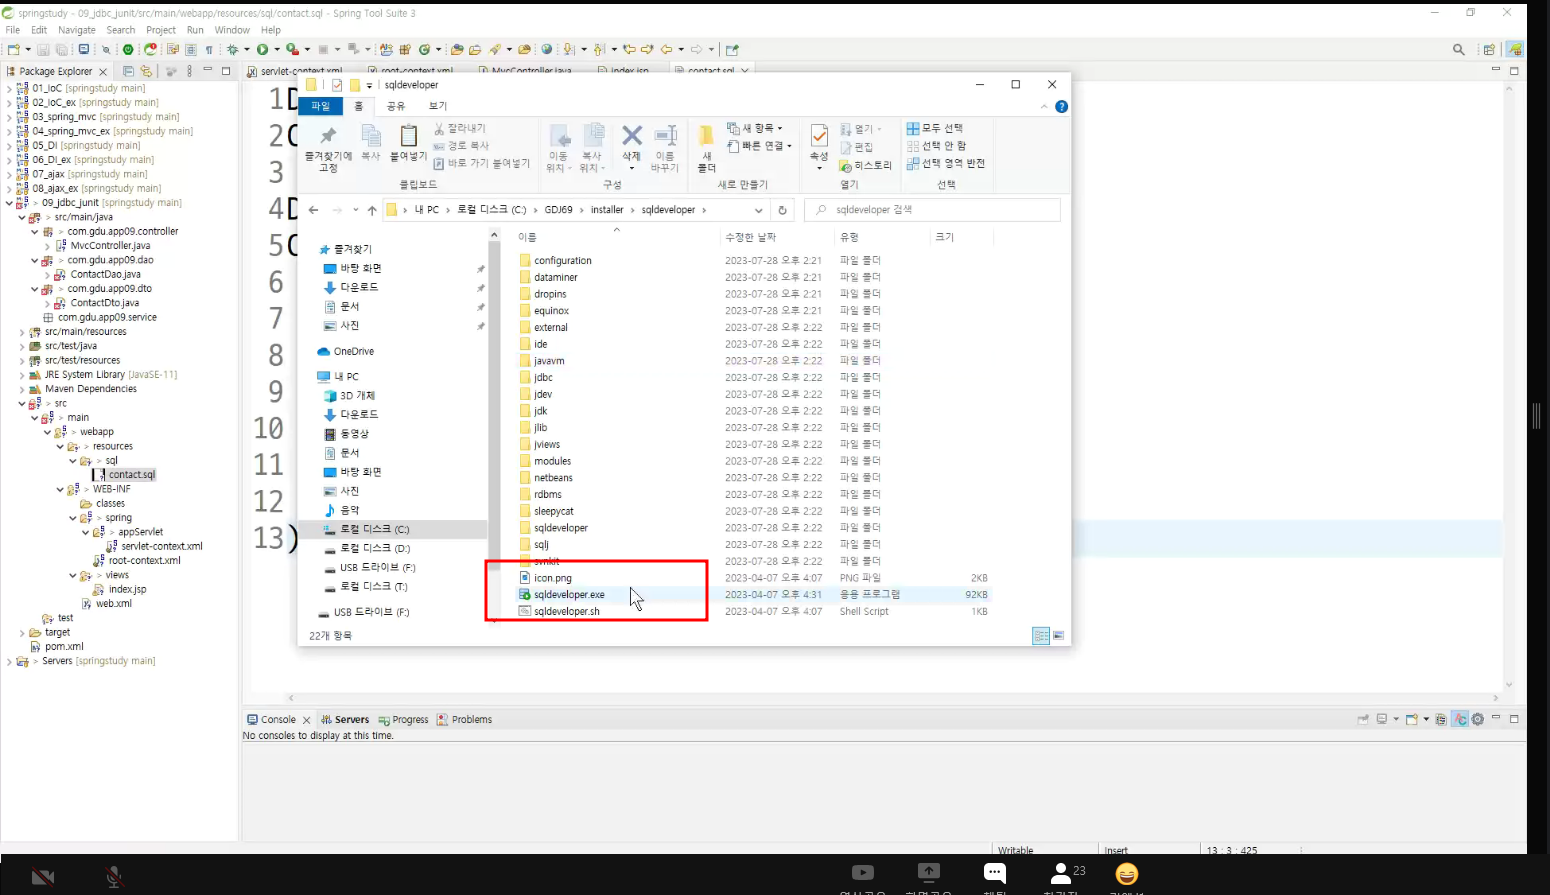Collapse the WEB-INF folder node
The width and height of the screenshot is (1550, 895).
(x=60, y=490)
